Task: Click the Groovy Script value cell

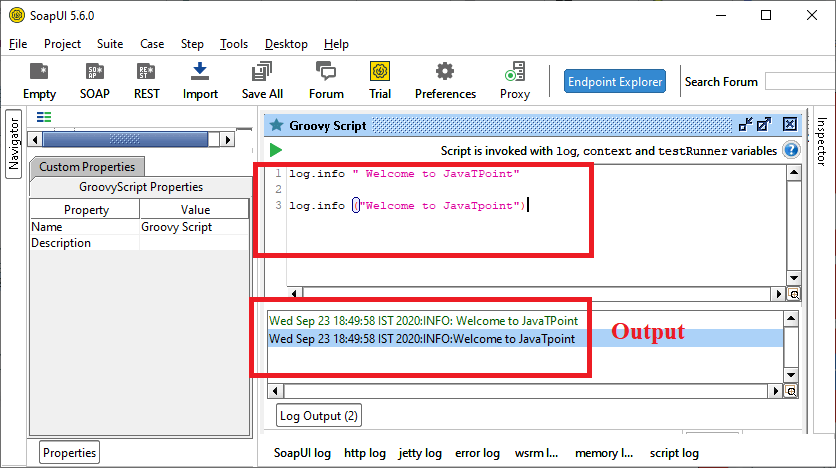Action: 194,227
